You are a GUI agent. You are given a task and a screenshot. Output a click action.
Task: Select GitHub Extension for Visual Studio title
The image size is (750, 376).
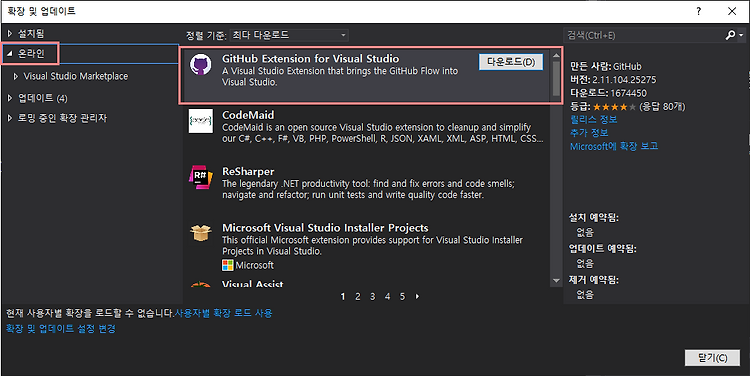click(x=310, y=59)
